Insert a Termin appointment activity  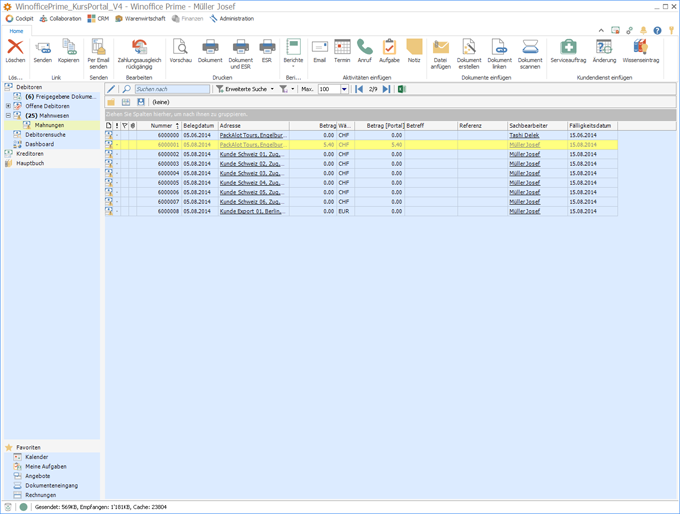pyautogui.click(x=342, y=47)
